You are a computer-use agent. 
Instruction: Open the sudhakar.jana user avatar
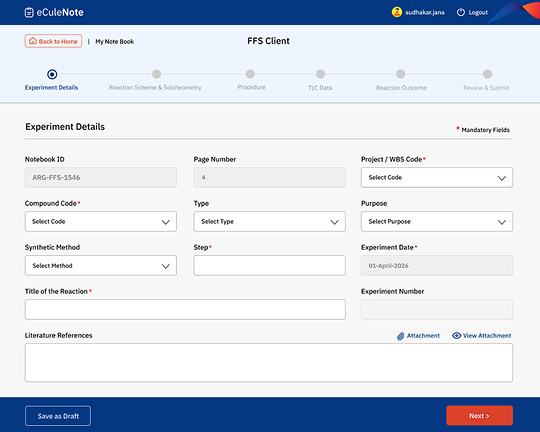pyautogui.click(x=397, y=12)
